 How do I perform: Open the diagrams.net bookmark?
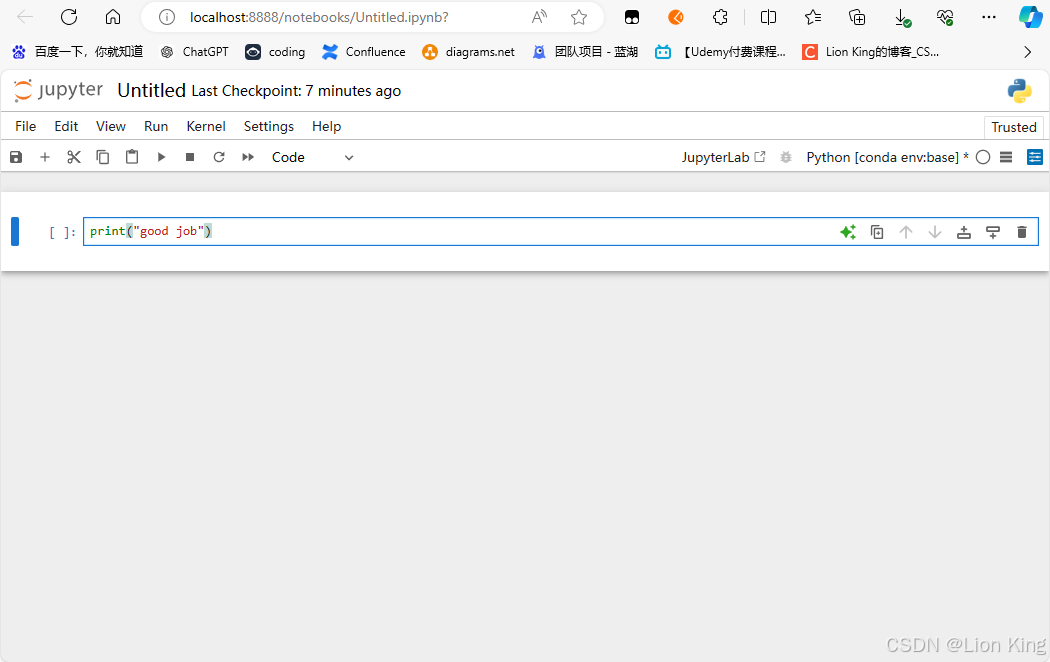pos(468,52)
